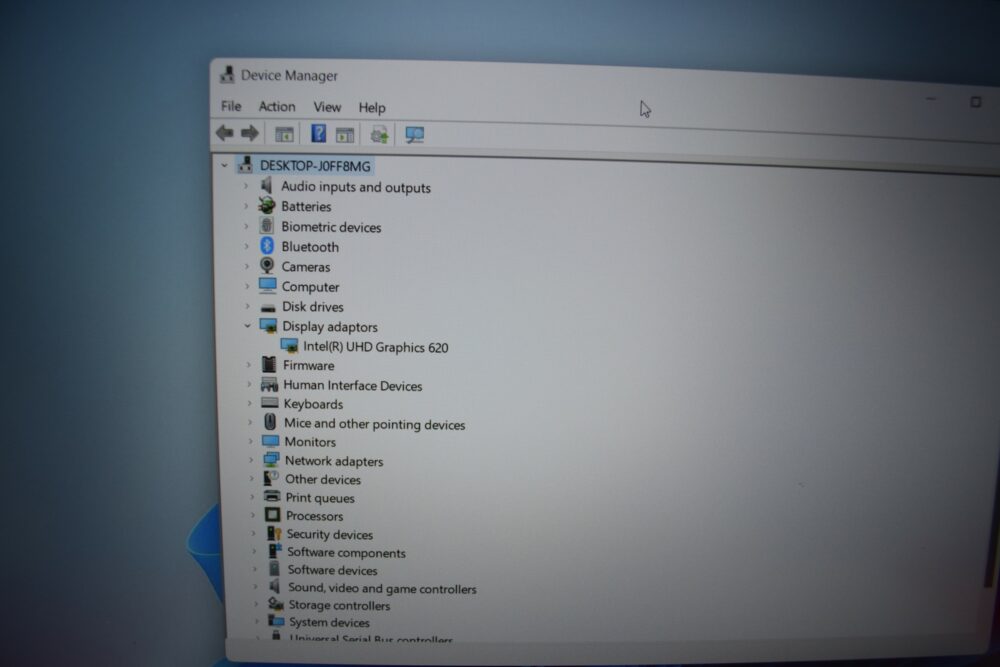Select the System devices label
The image size is (1000, 667).
pos(329,622)
